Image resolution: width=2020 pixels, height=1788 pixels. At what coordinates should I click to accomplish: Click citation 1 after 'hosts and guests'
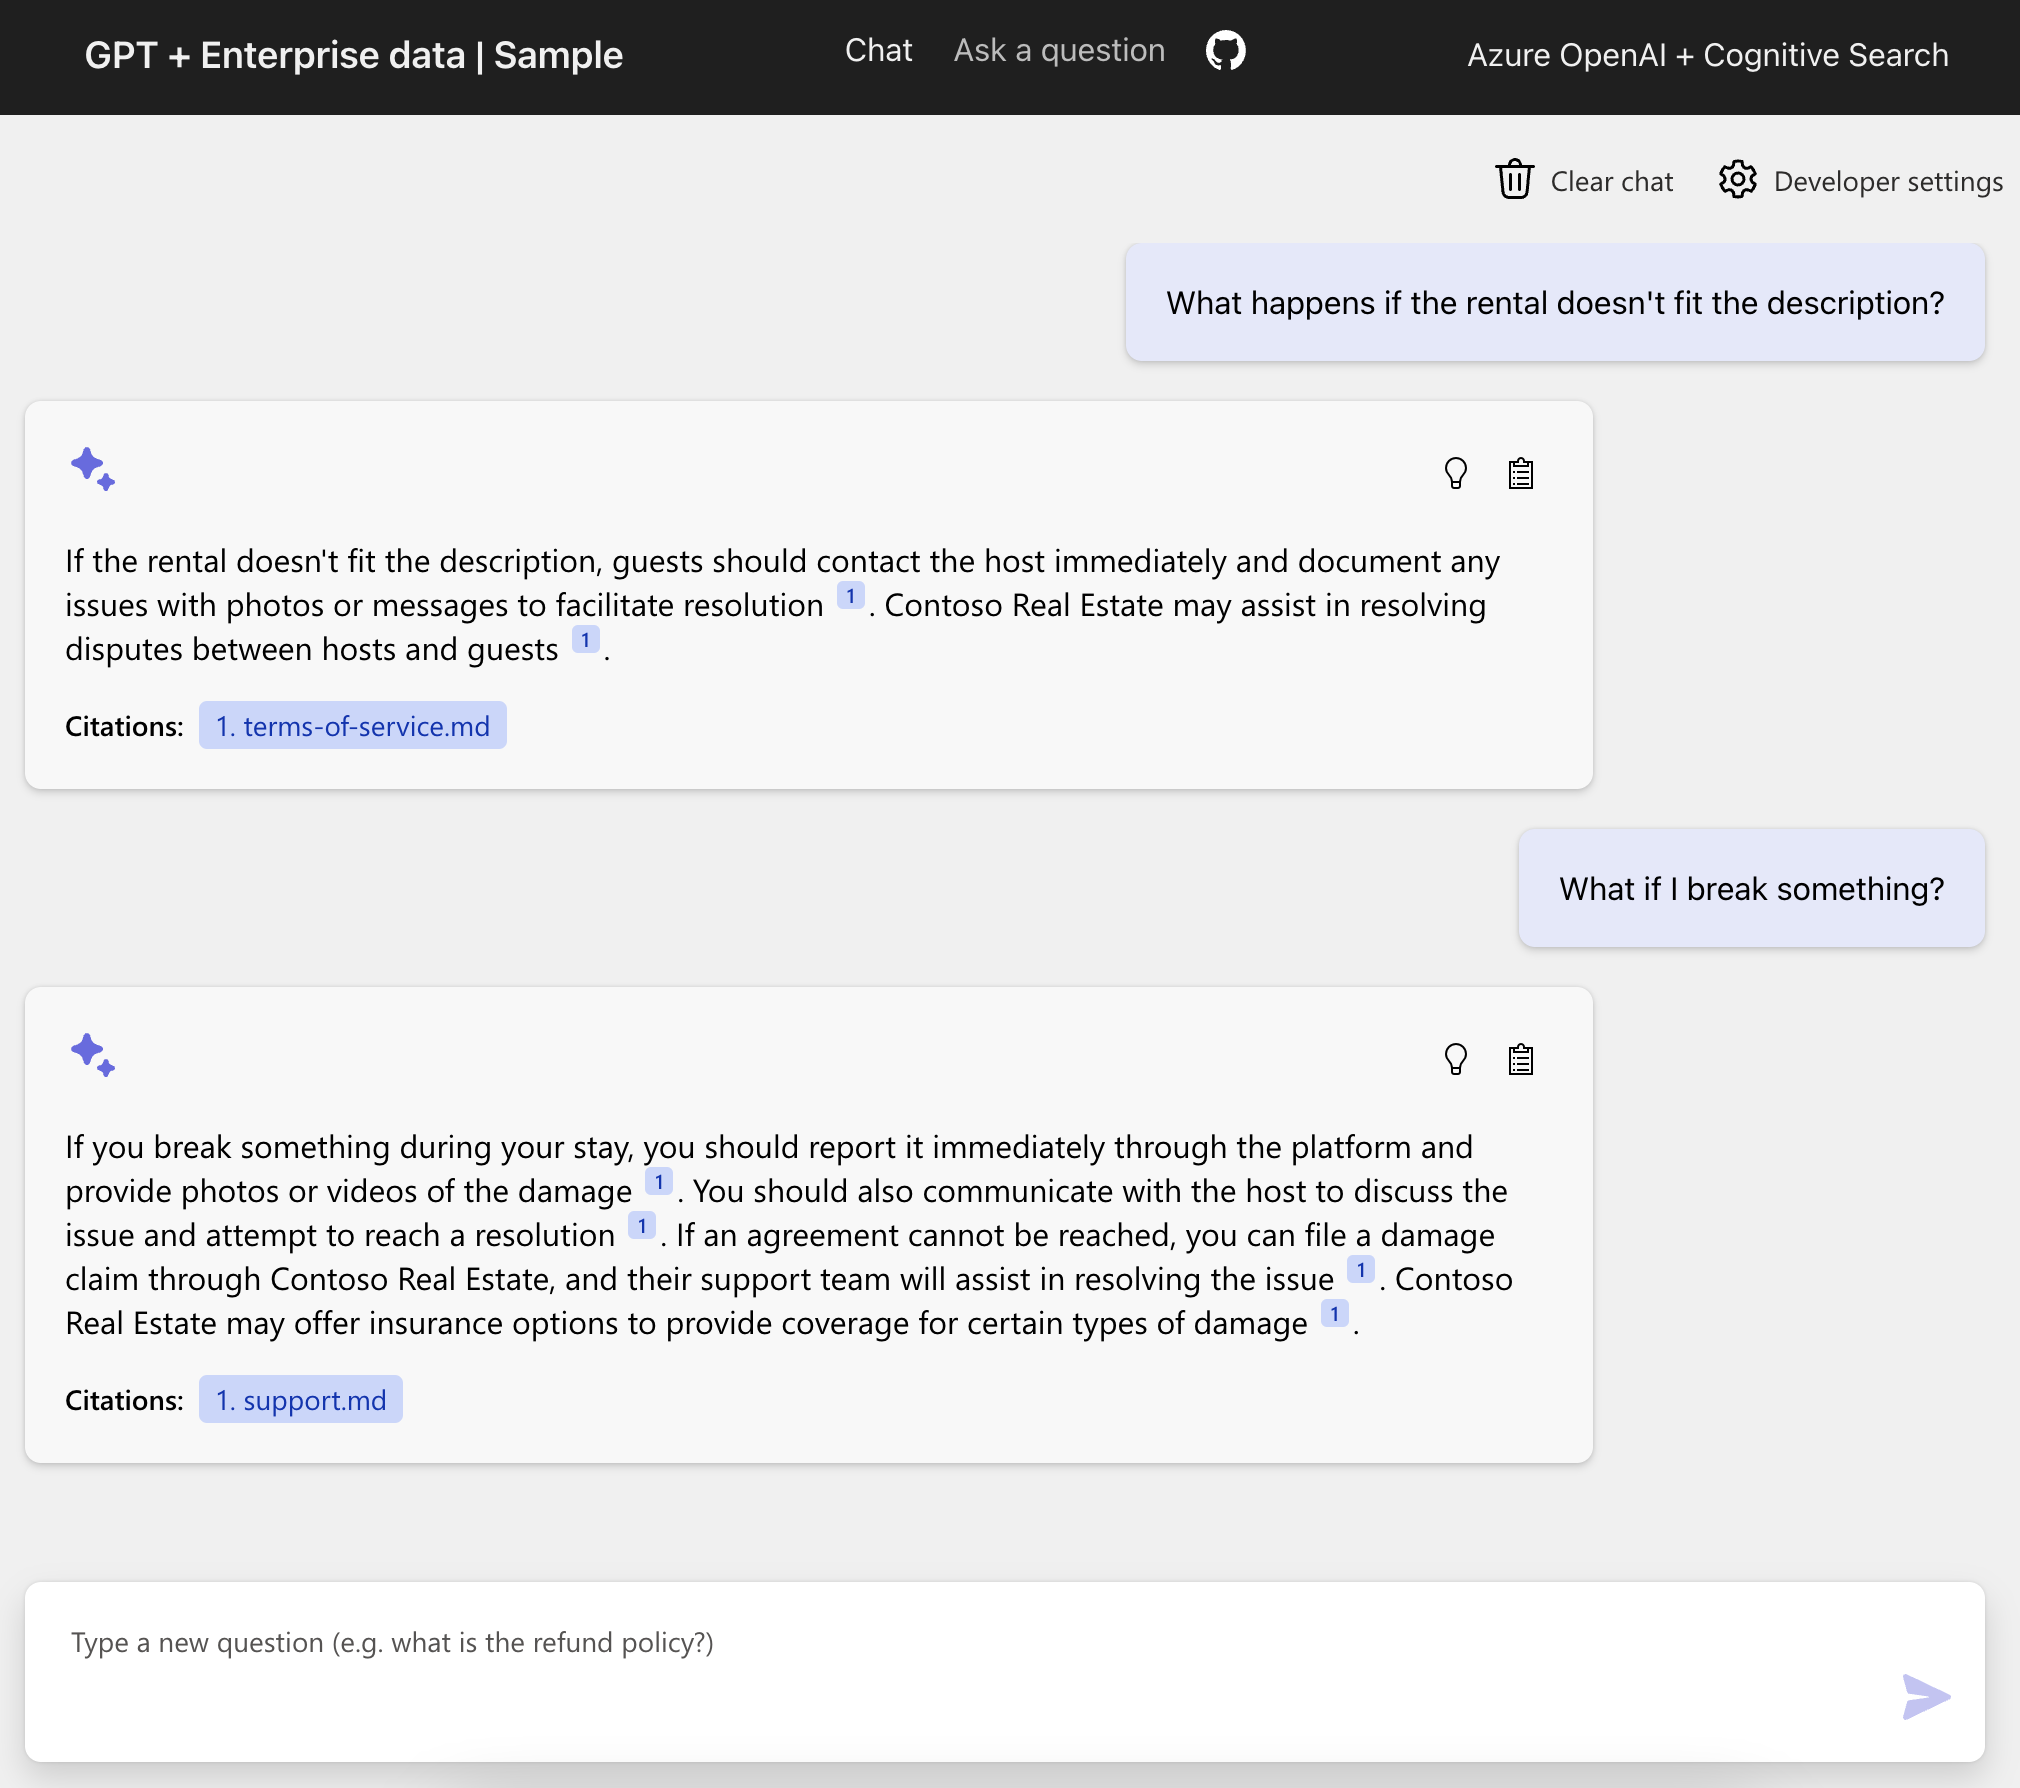click(x=585, y=640)
